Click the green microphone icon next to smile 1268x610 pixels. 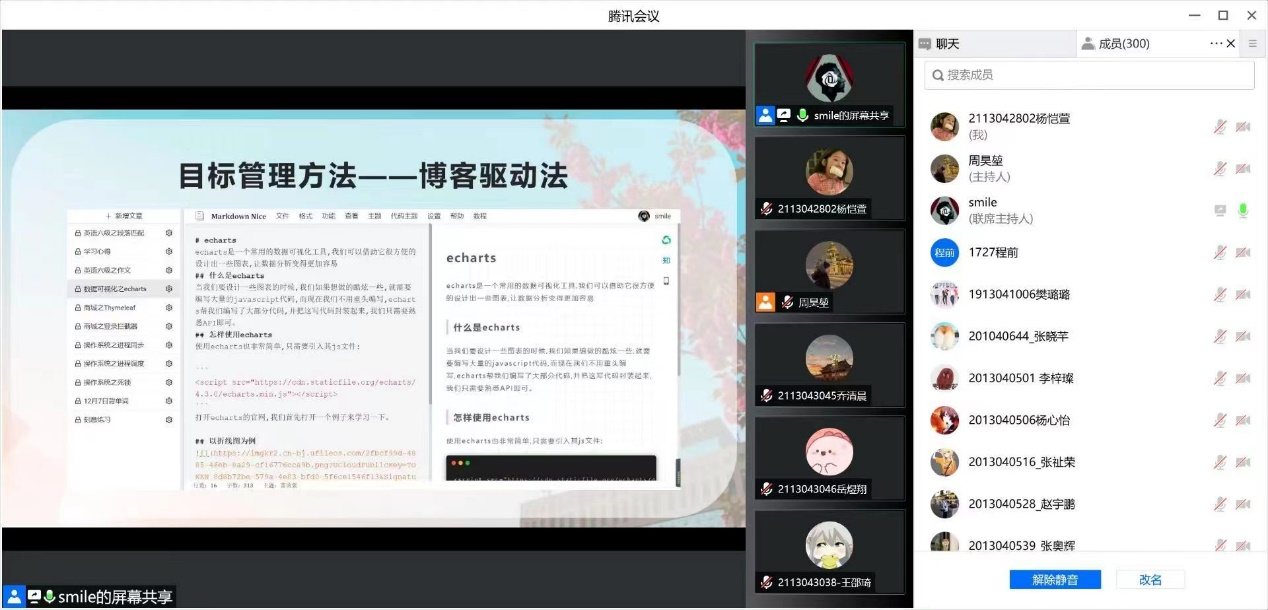(x=1243, y=211)
